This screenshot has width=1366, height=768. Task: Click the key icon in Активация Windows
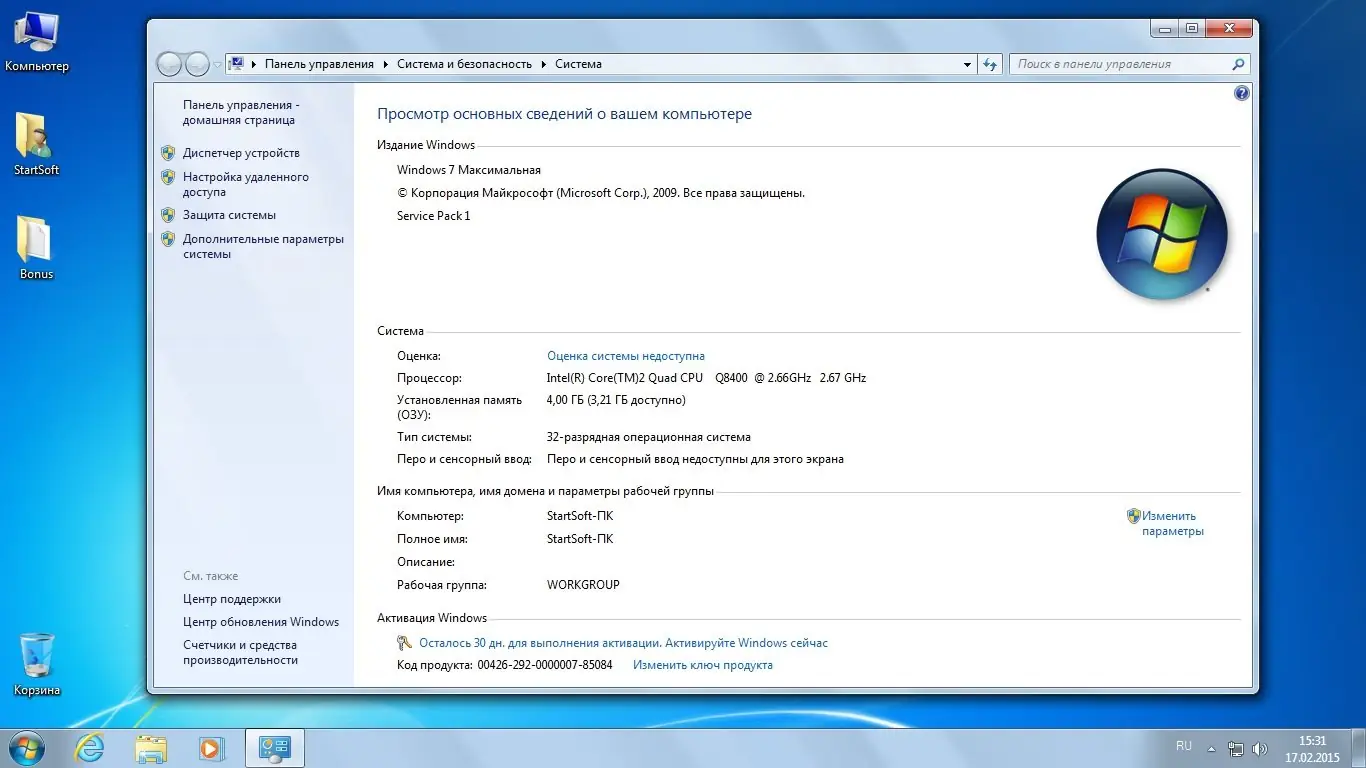point(404,643)
